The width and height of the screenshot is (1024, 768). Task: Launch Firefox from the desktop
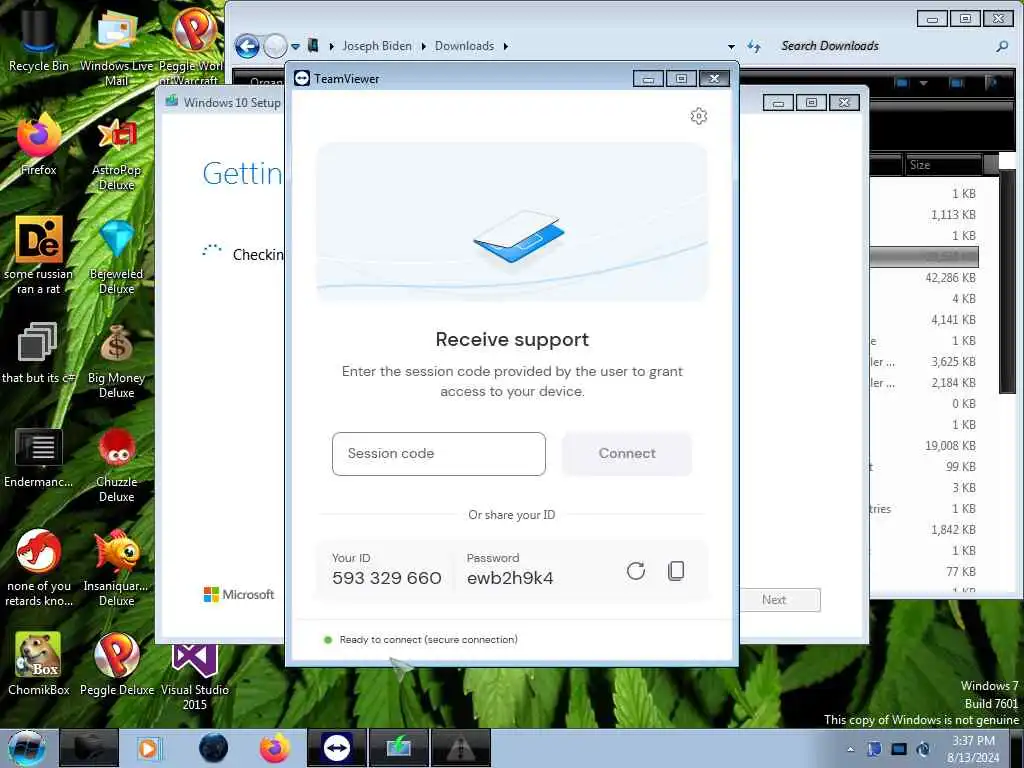point(38,144)
